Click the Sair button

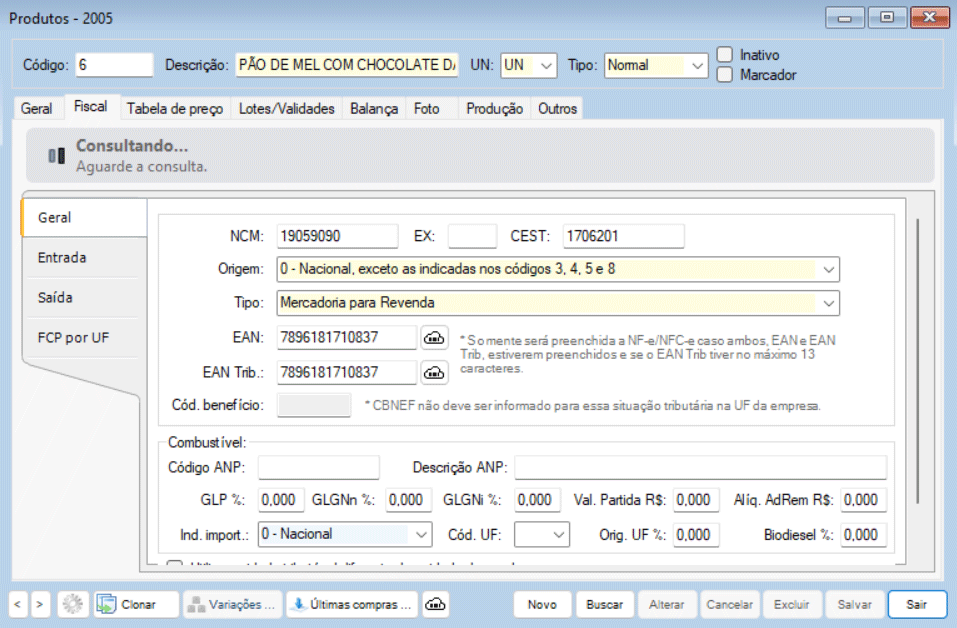pyautogui.click(x=917, y=604)
